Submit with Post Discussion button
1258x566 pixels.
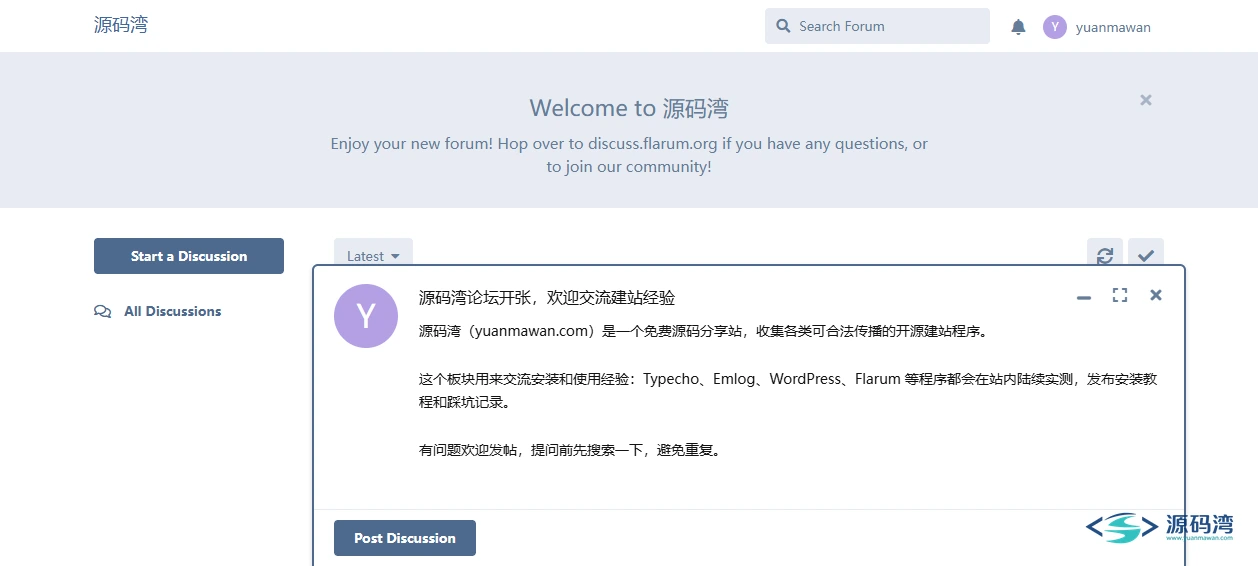tap(405, 538)
